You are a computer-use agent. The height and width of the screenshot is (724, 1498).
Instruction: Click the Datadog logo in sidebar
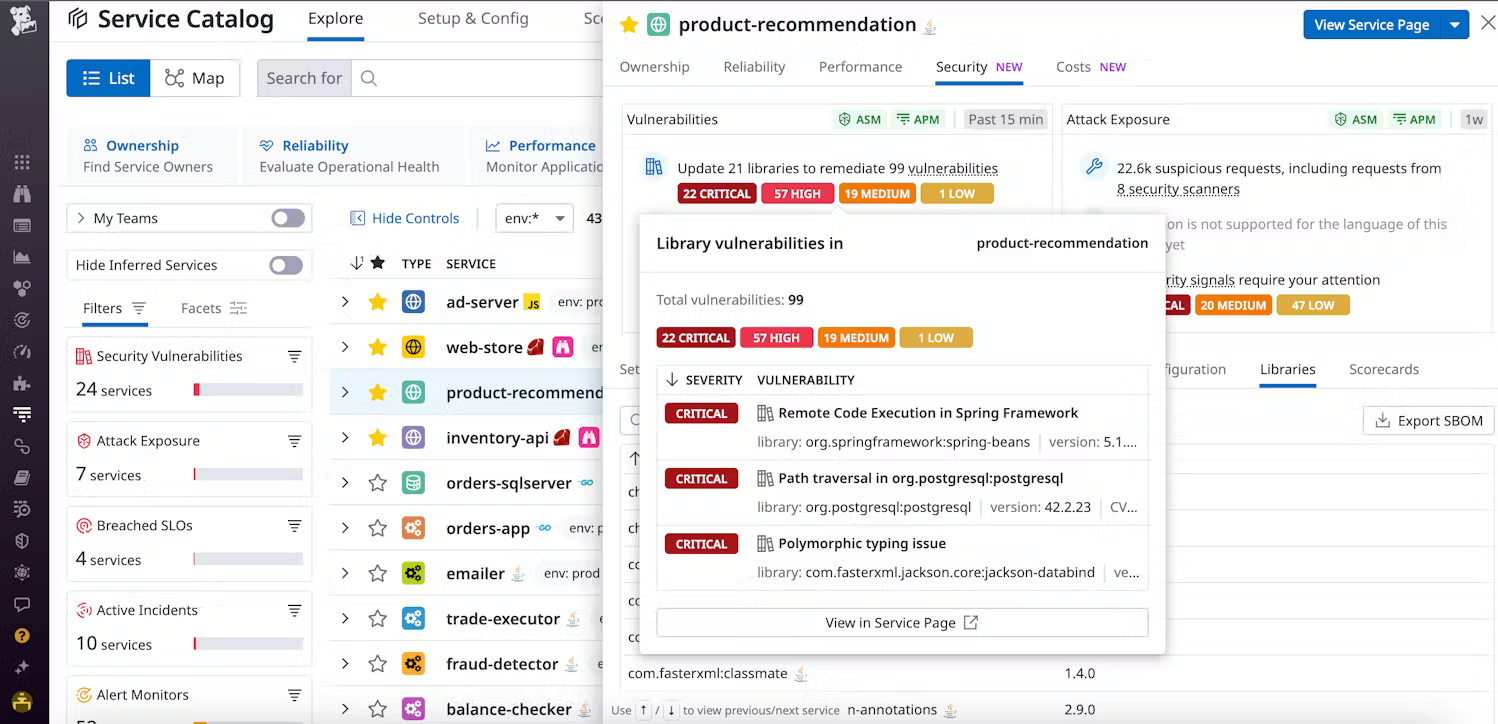pyautogui.click(x=22, y=18)
